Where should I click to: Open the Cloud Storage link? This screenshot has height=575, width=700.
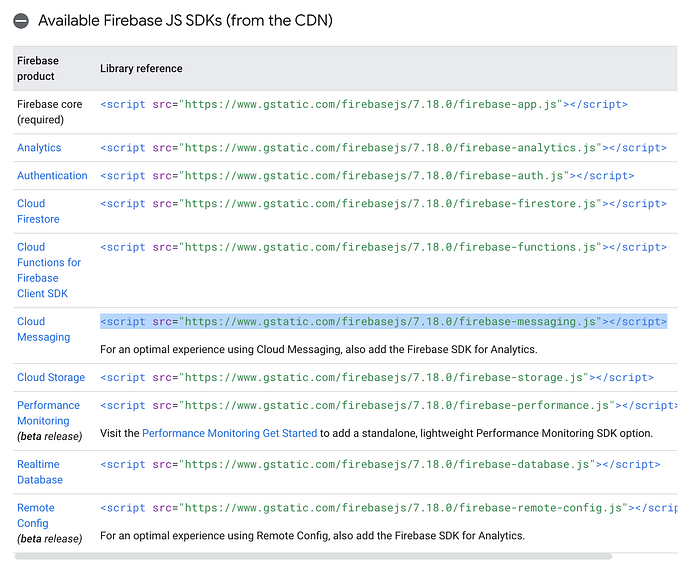51,378
